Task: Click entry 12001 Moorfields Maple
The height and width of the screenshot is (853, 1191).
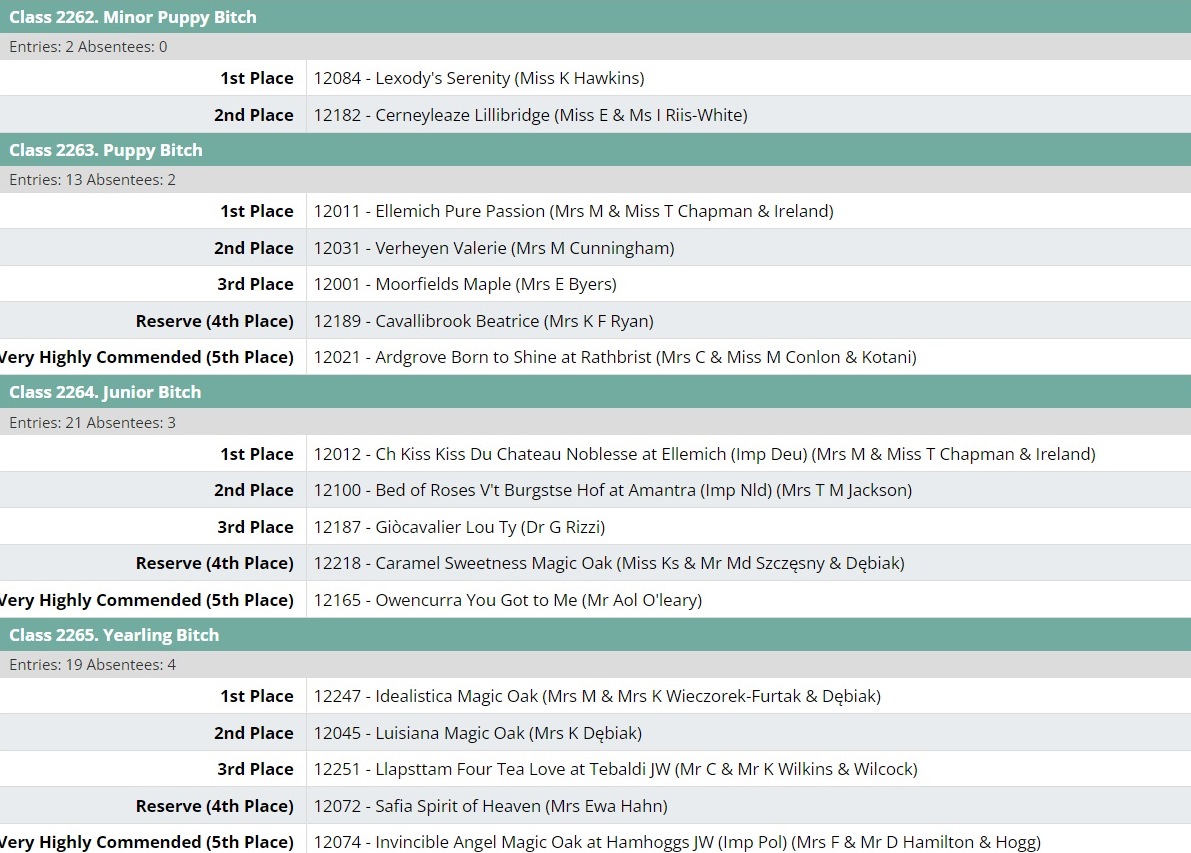Action: point(465,284)
